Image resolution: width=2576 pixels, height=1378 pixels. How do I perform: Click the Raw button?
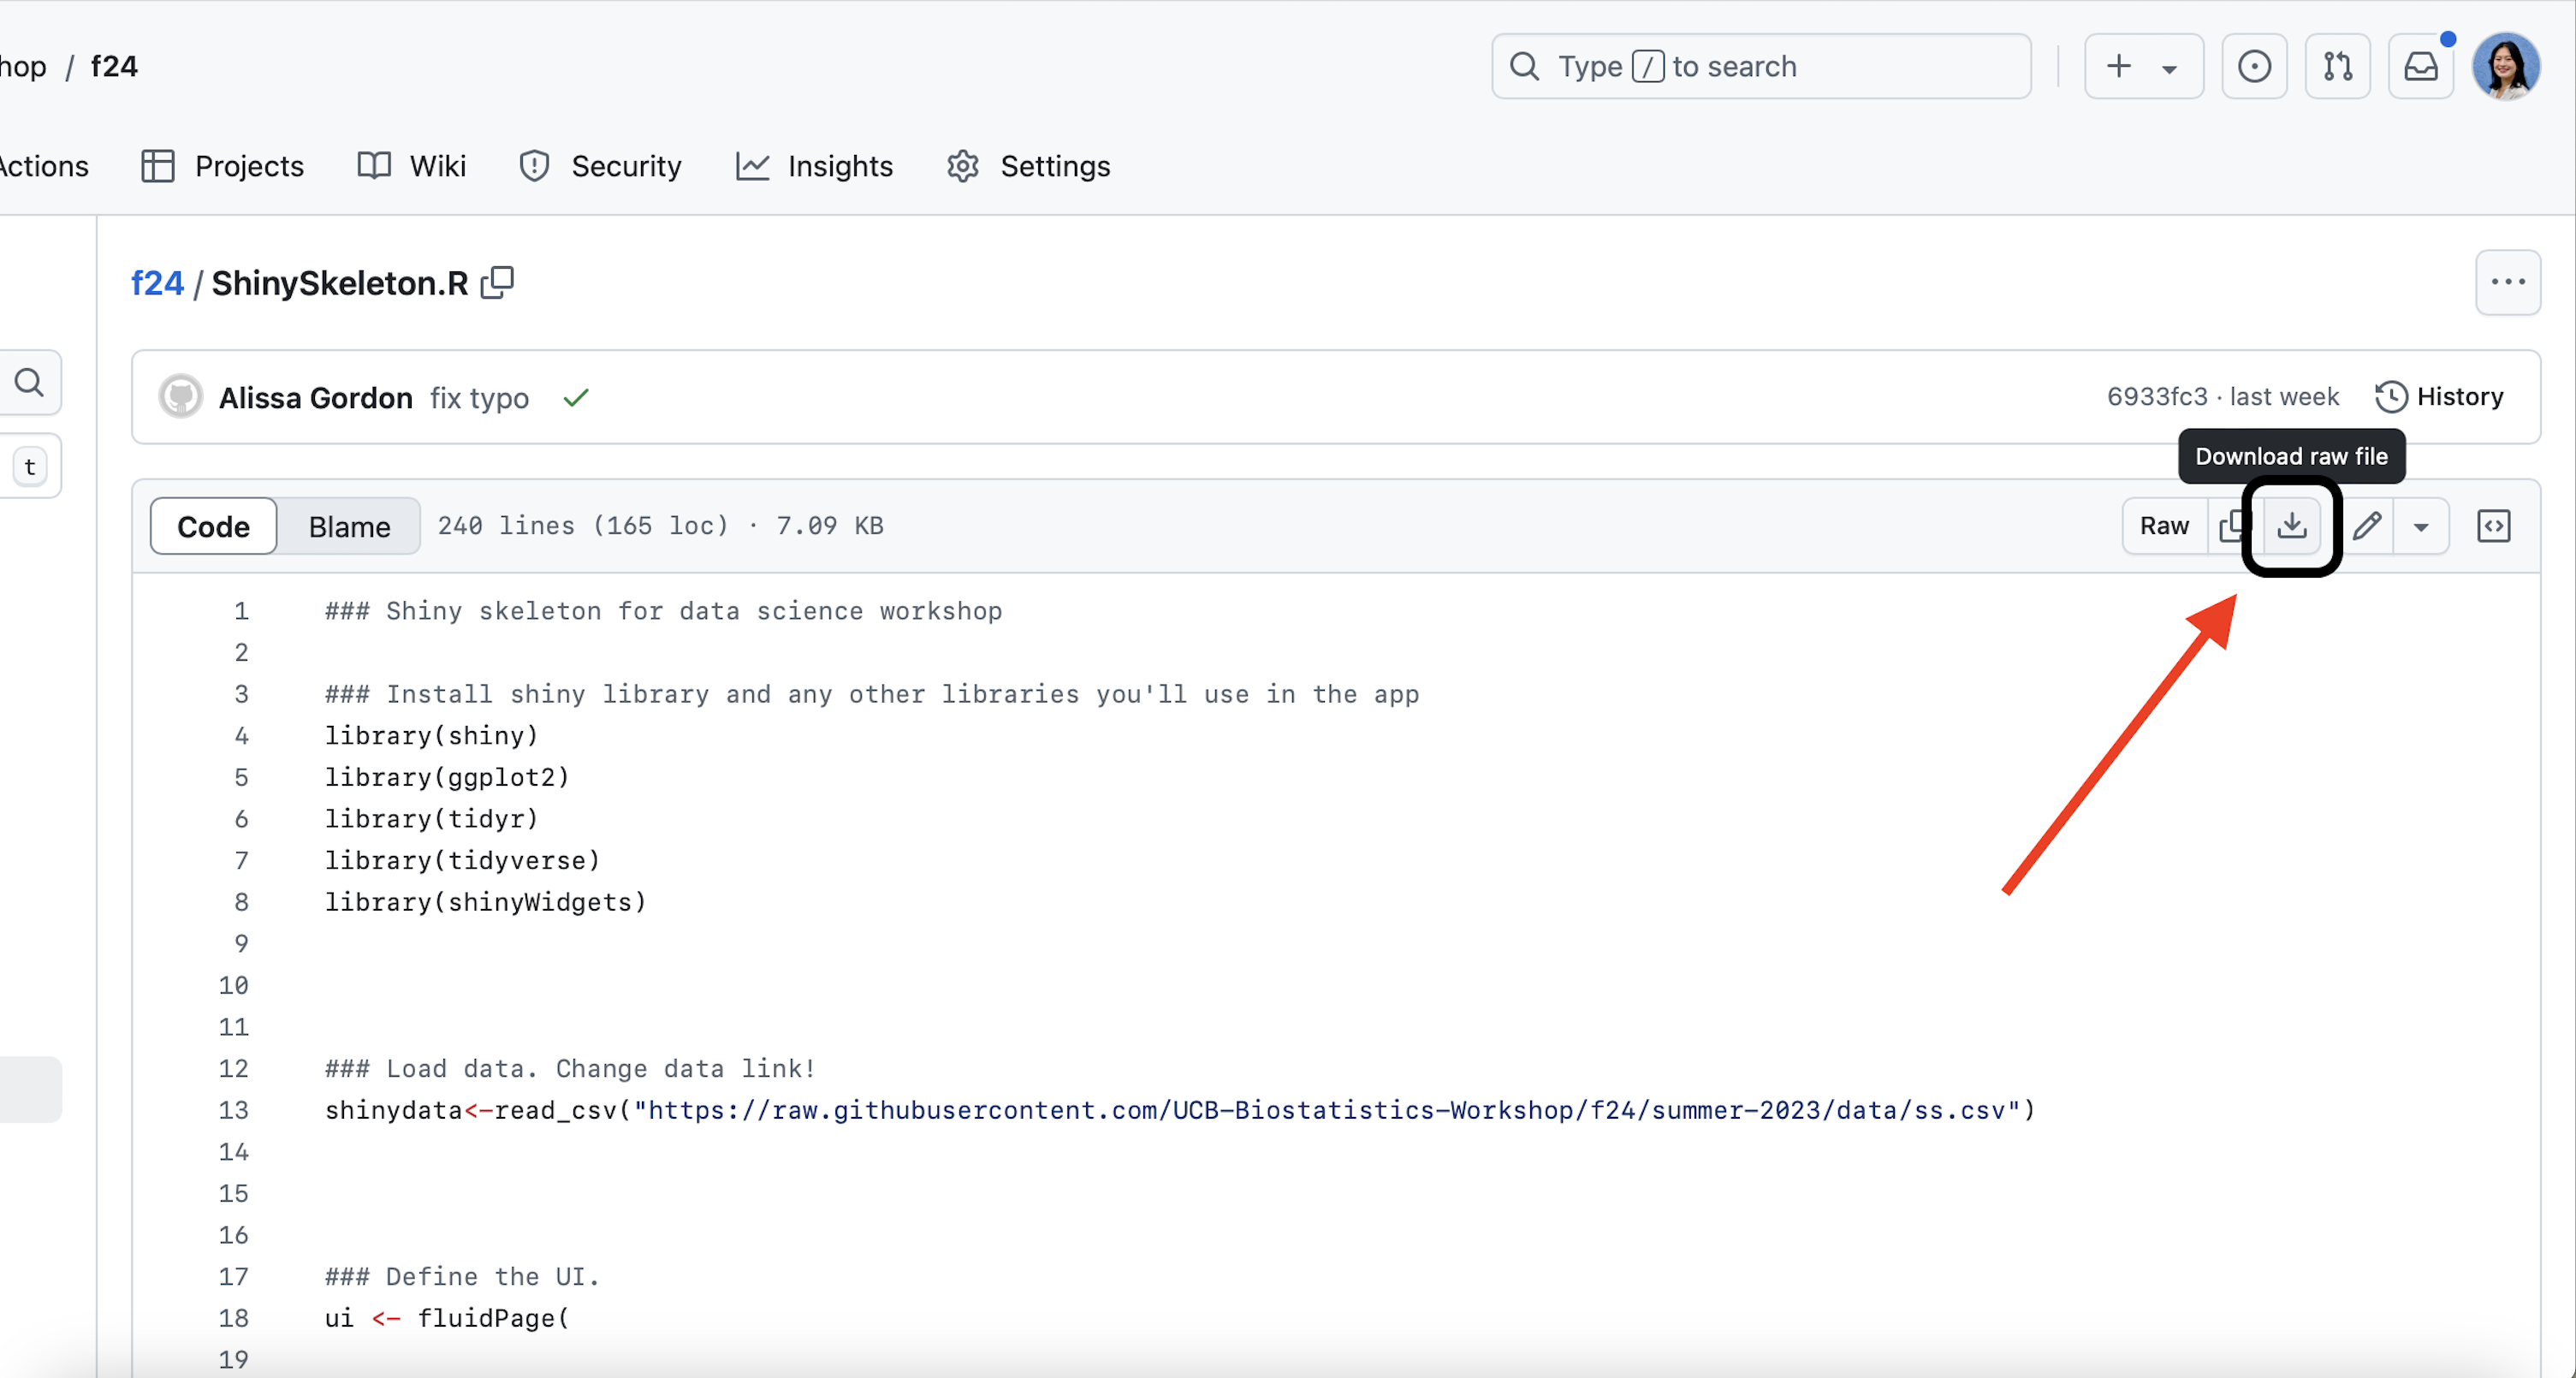pyautogui.click(x=2164, y=526)
